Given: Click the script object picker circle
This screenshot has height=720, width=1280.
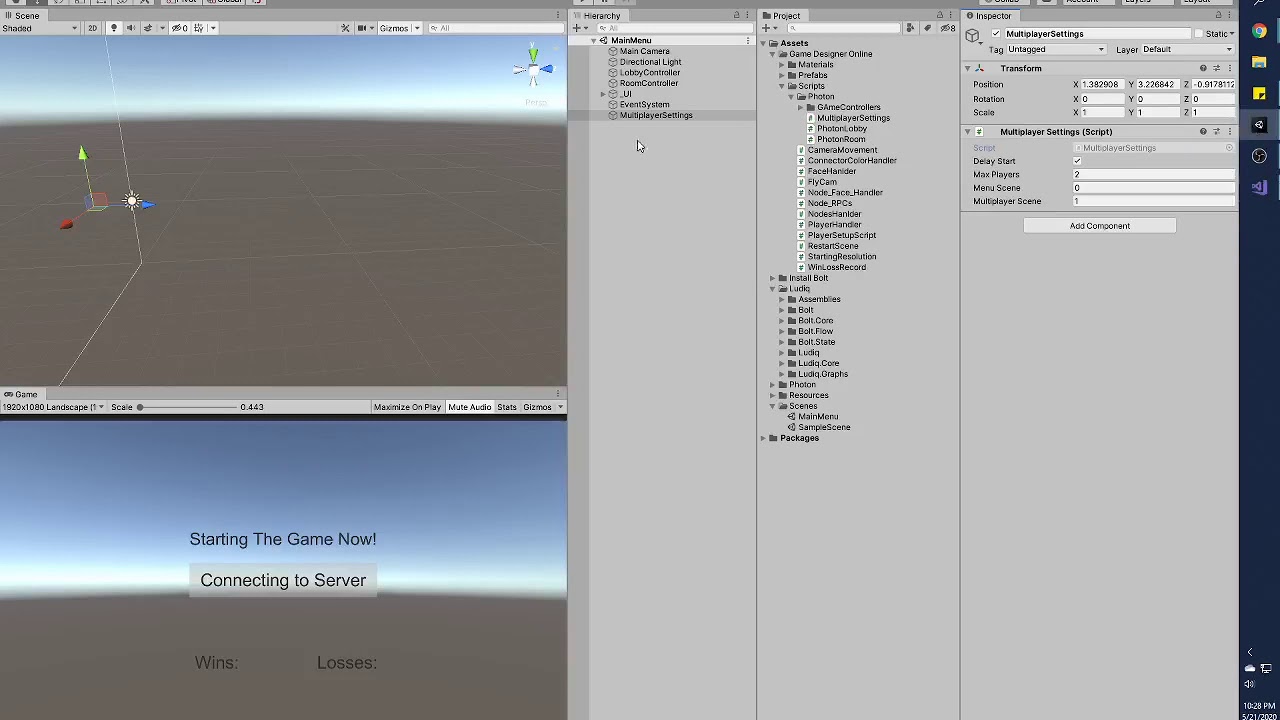Looking at the screenshot, I should tap(1229, 148).
